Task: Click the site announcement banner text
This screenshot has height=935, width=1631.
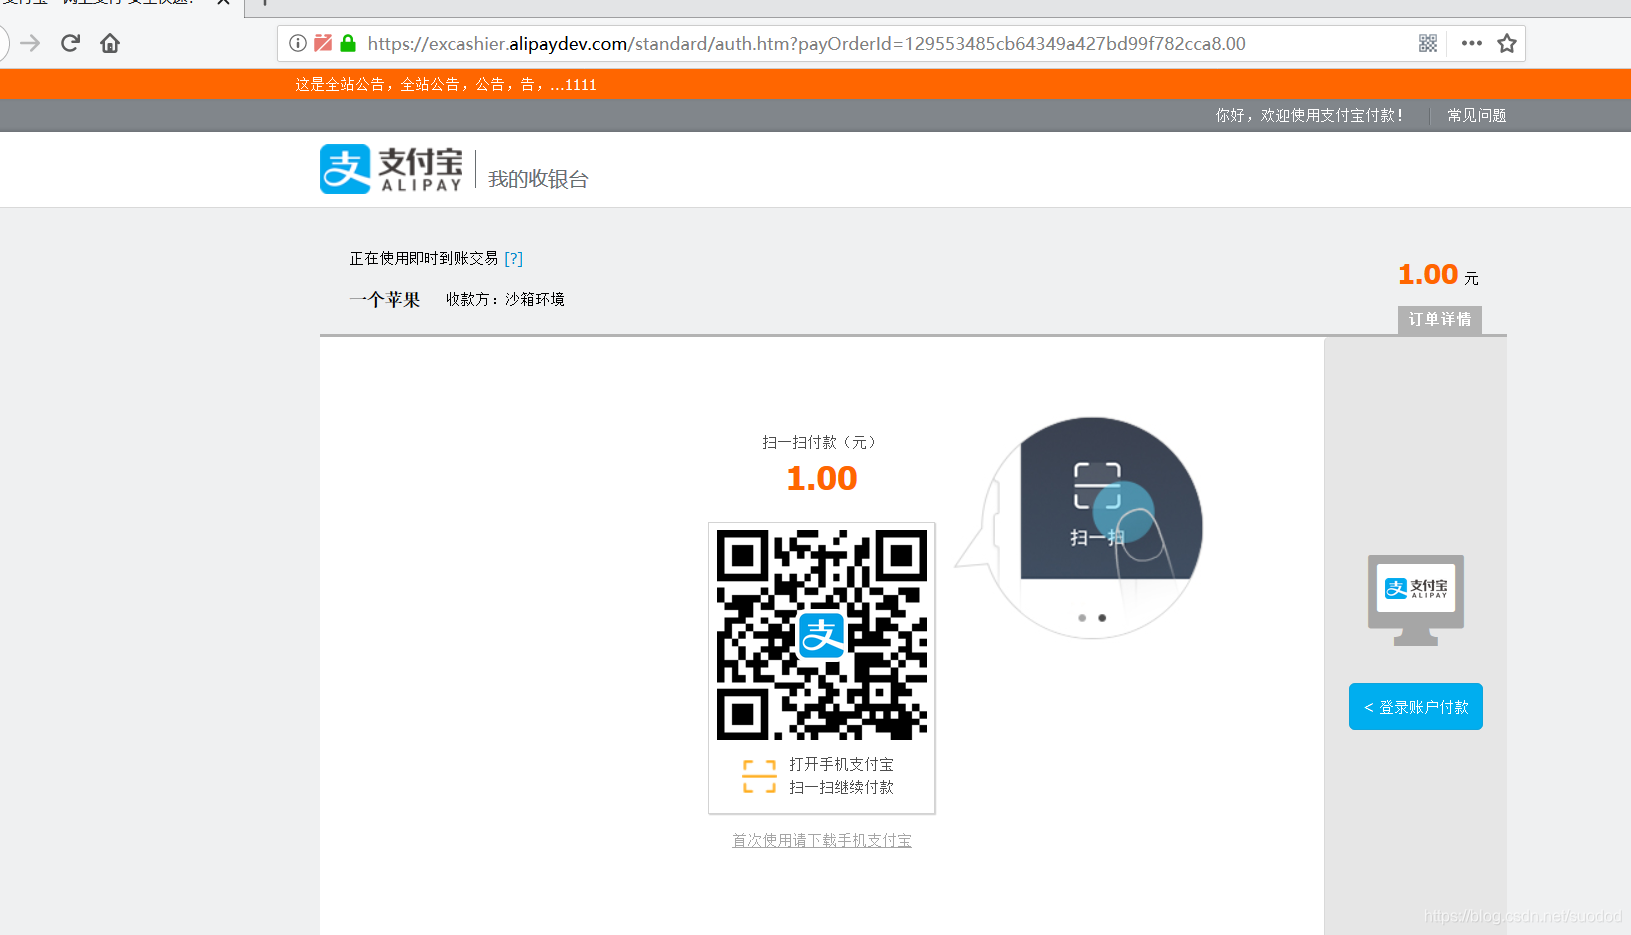Action: pyautogui.click(x=446, y=85)
